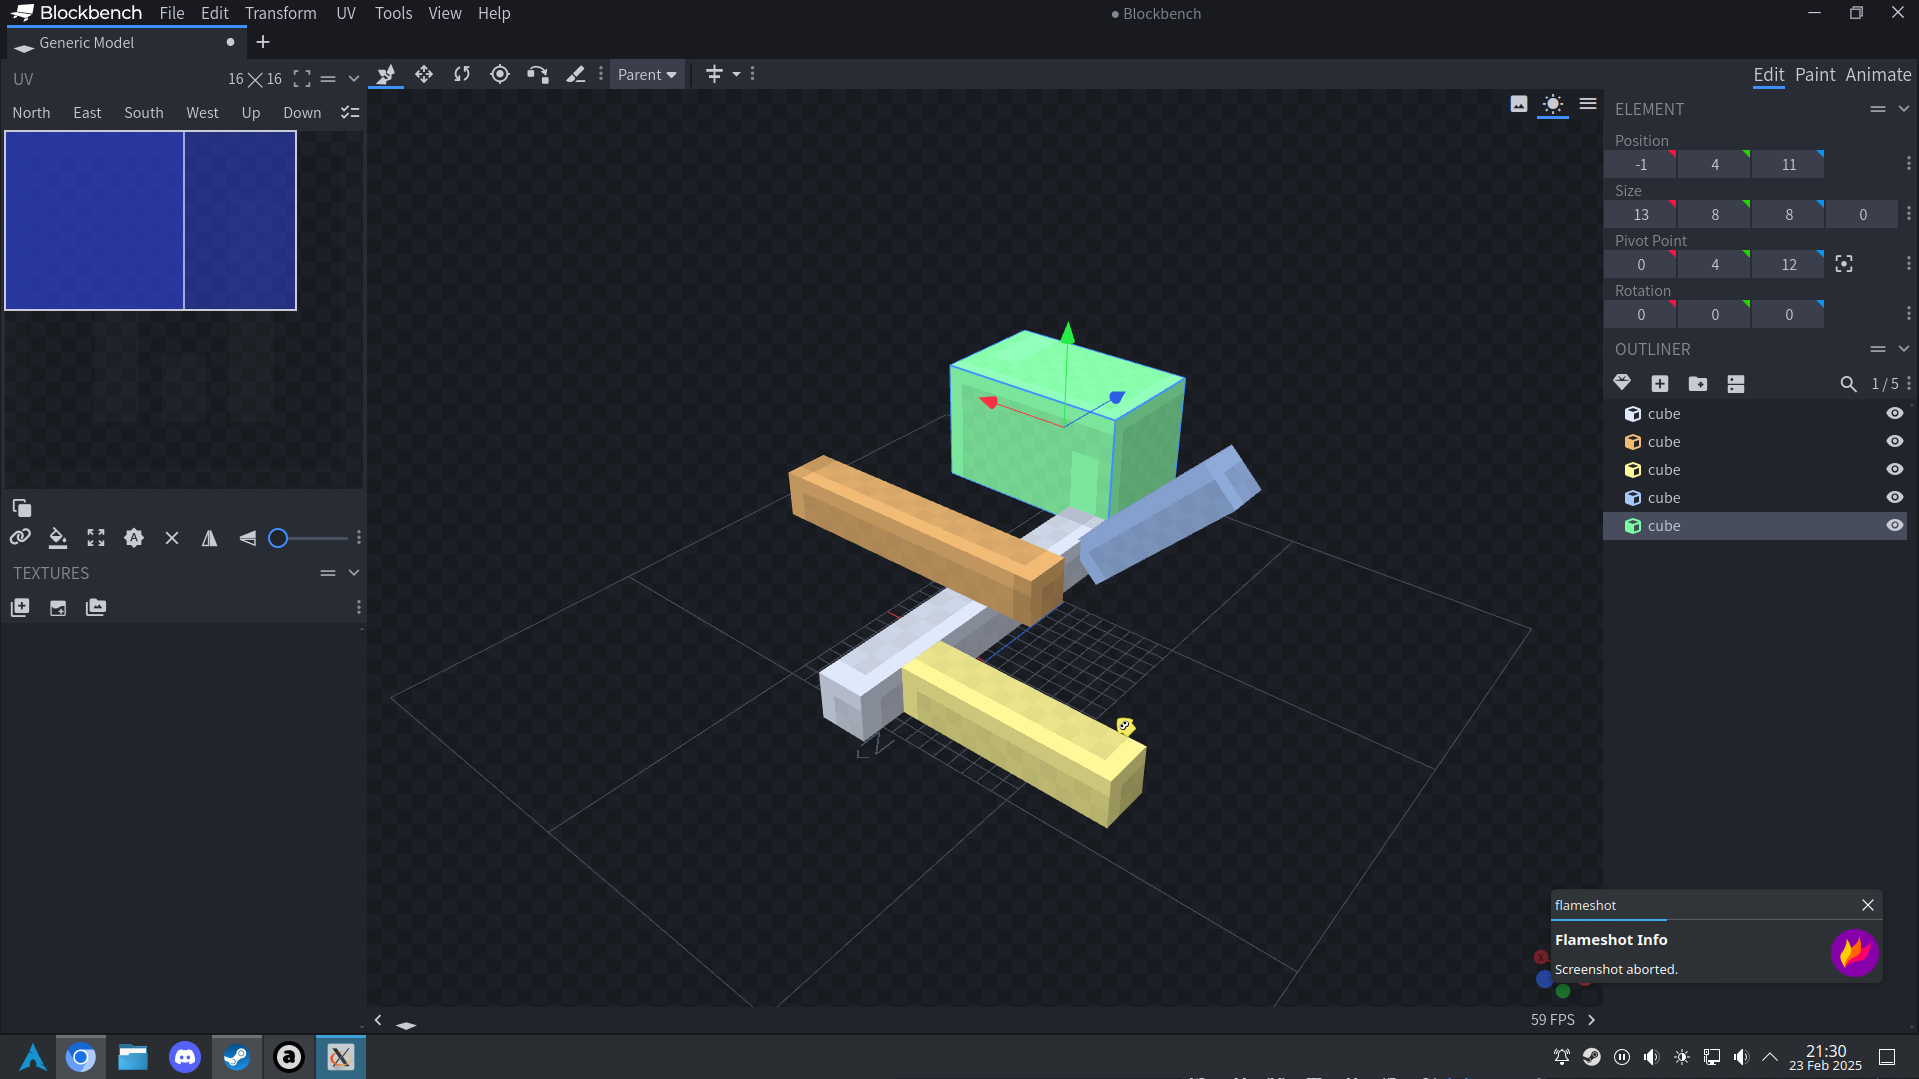1919x1079 pixels.
Task: Open the toolbar plus/center dropdown arrow
Action: (x=737, y=74)
